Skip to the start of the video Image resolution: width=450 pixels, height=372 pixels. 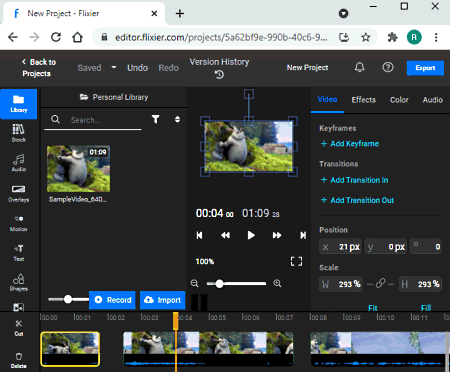pyautogui.click(x=199, y=235)
